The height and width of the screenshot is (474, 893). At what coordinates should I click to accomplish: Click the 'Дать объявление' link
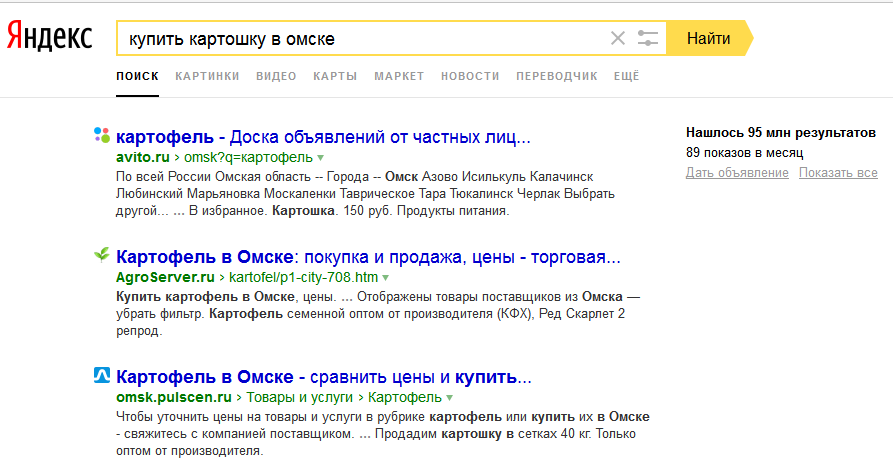(737, 173)
